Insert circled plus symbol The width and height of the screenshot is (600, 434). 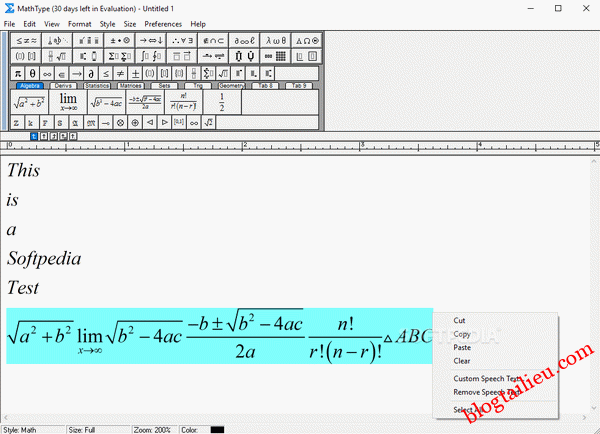tap(135, 122)
